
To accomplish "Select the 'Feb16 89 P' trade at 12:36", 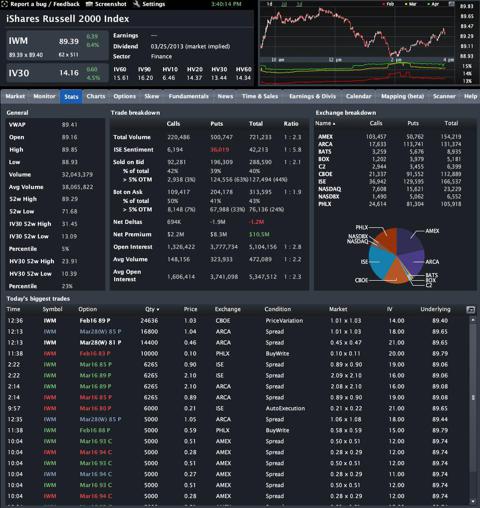I will [x=236, y=320].
